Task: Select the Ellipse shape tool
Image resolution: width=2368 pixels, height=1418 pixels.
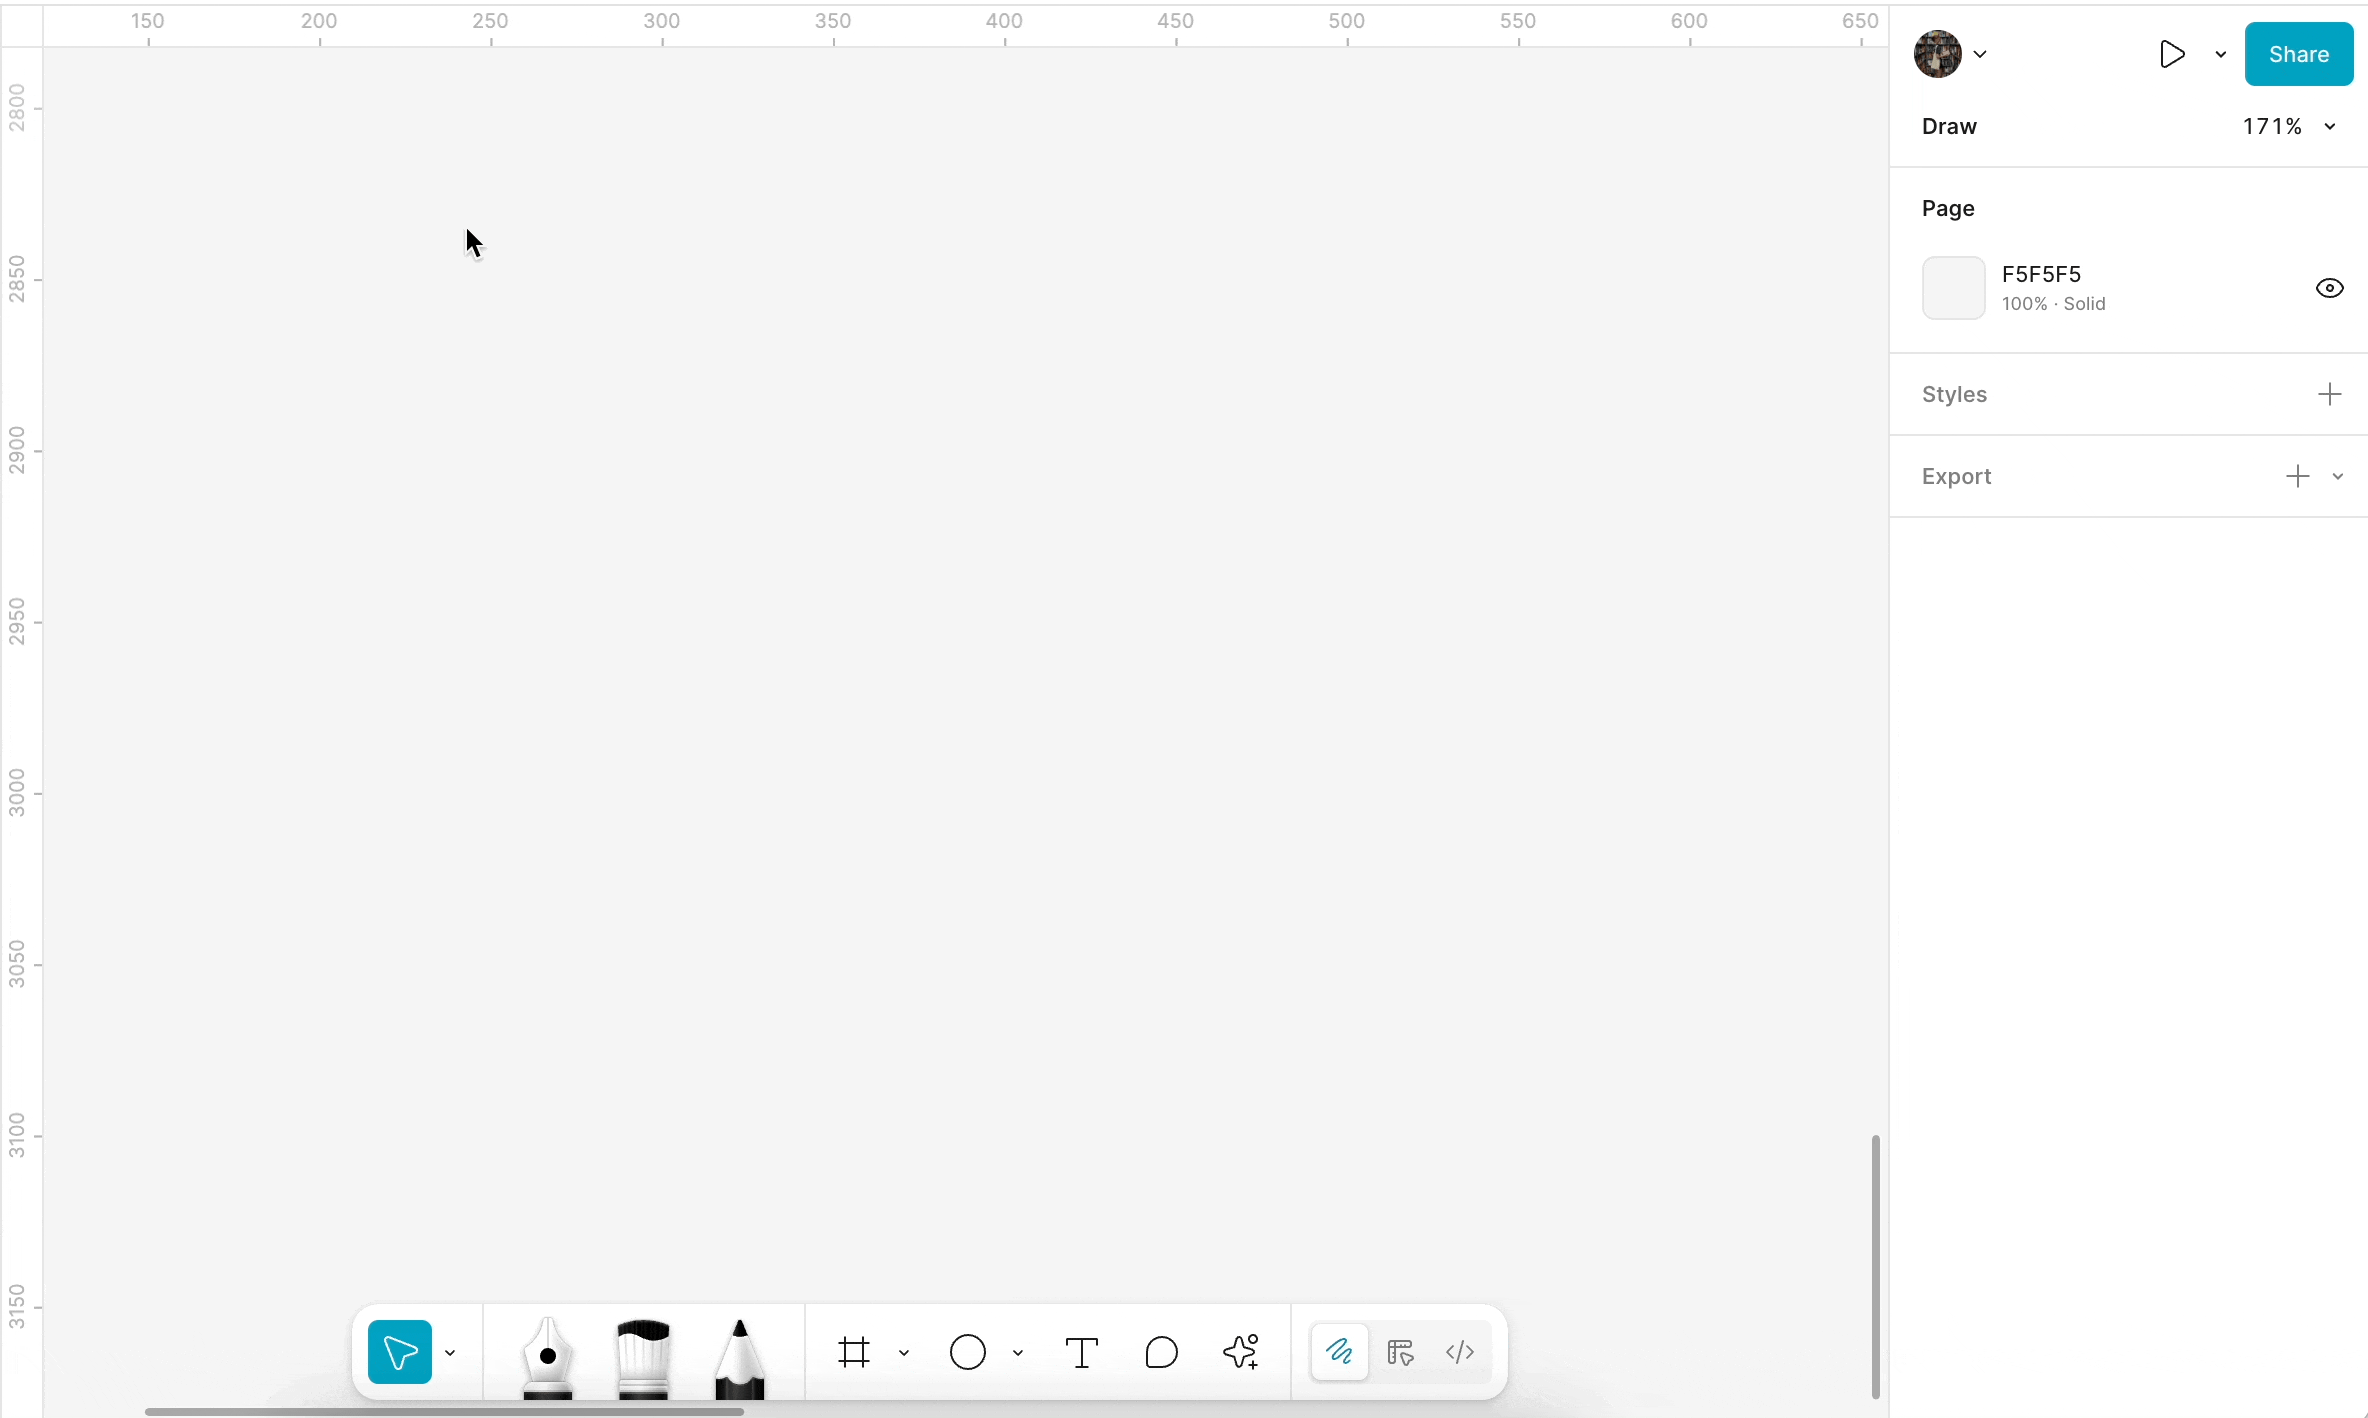Action: (x=967, y=1353)
